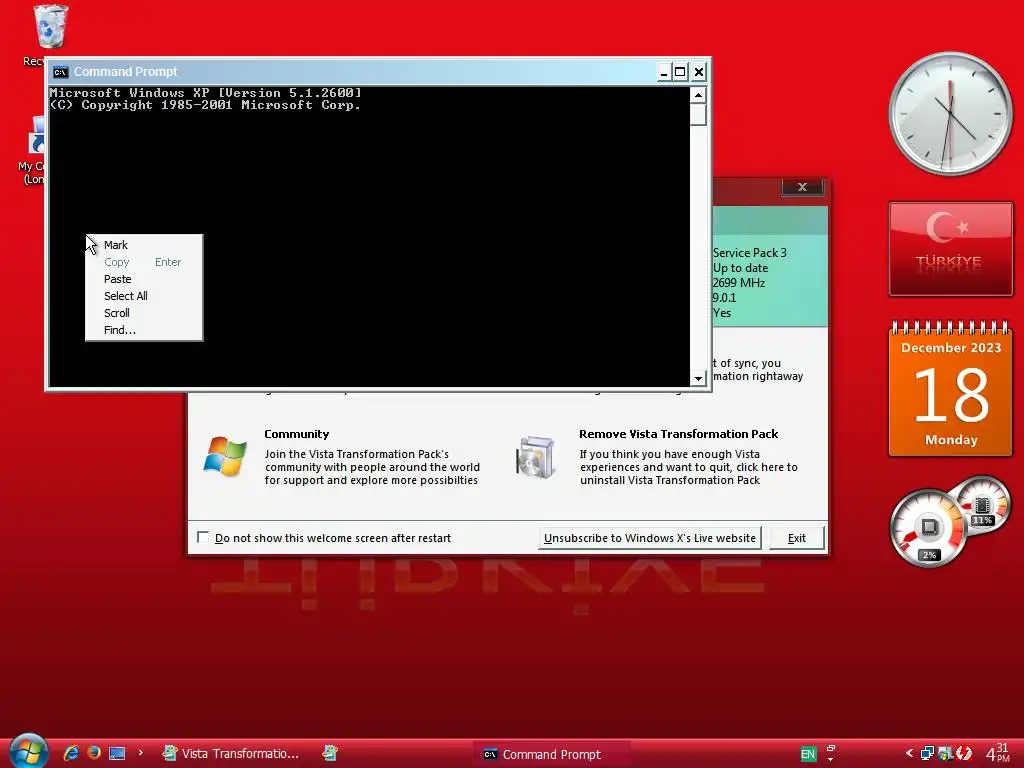Screen dimensions: 1024x768
Task: Expand the quick launch overflow chevron
Action: point(140,753)
